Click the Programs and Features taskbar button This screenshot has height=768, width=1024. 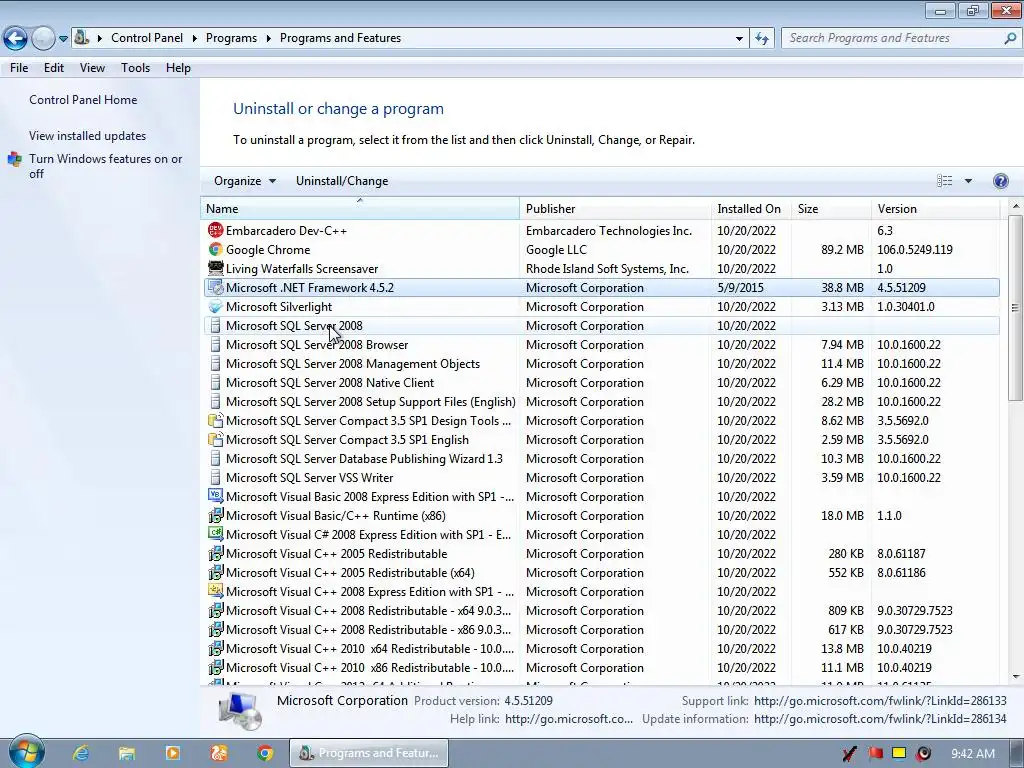[x=369, y=753]
